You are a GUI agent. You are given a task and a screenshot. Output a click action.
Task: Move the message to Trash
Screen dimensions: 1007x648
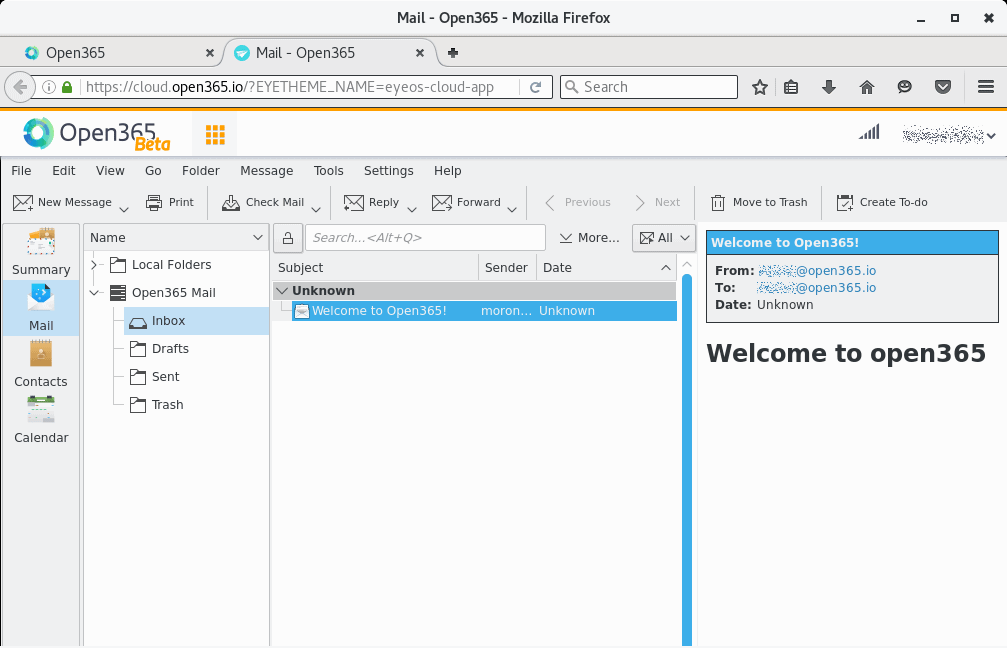coord(759,202)
